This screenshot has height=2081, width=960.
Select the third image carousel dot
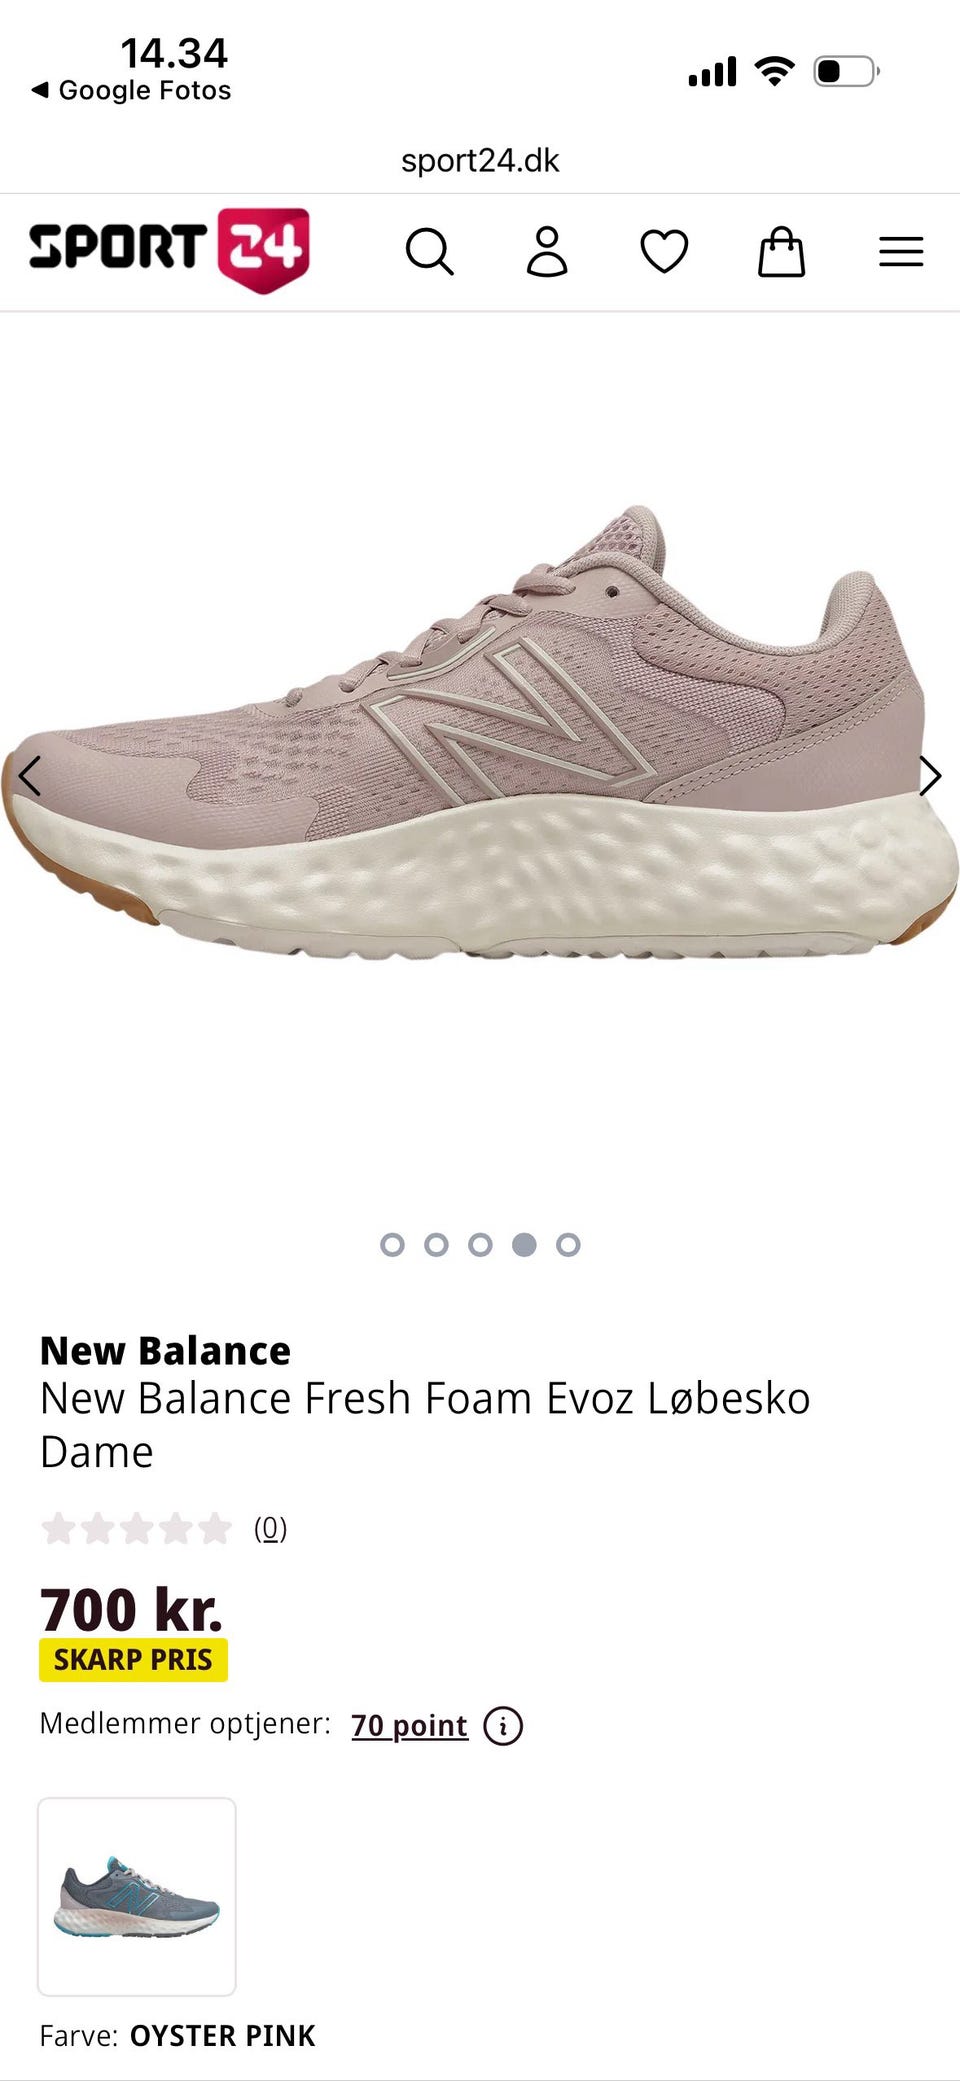(480, 1244)
